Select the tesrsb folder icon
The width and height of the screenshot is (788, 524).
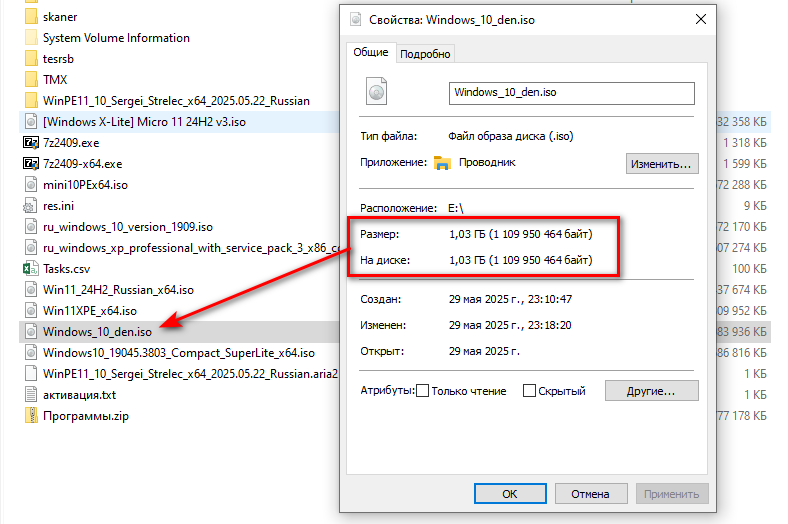pos(31,59)
